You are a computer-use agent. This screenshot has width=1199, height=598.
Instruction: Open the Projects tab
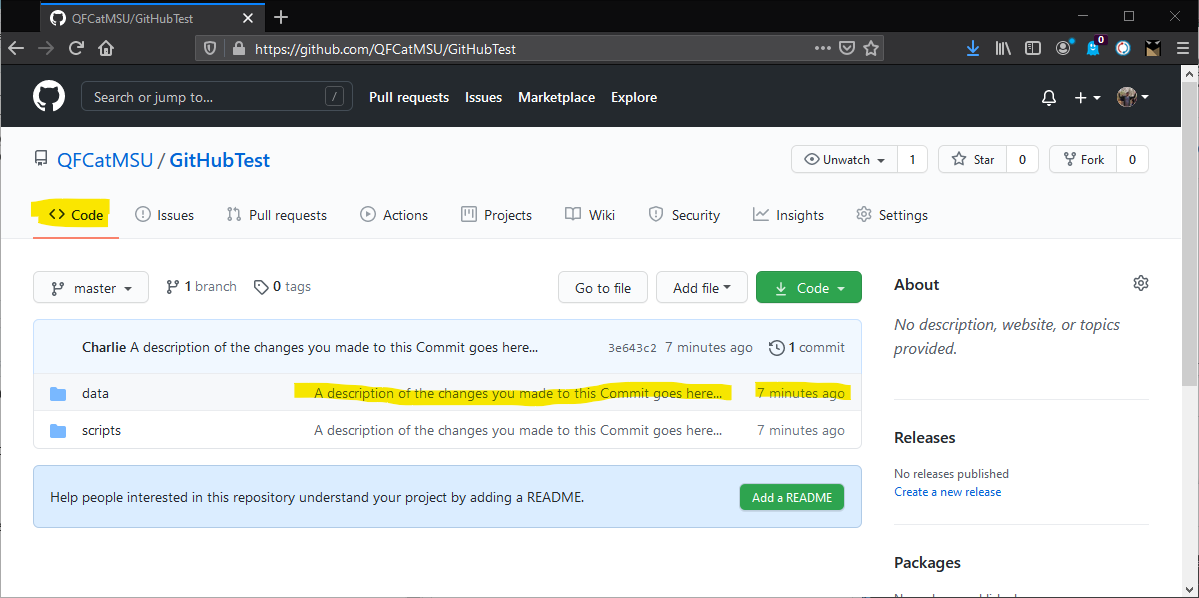coord(496,215)
